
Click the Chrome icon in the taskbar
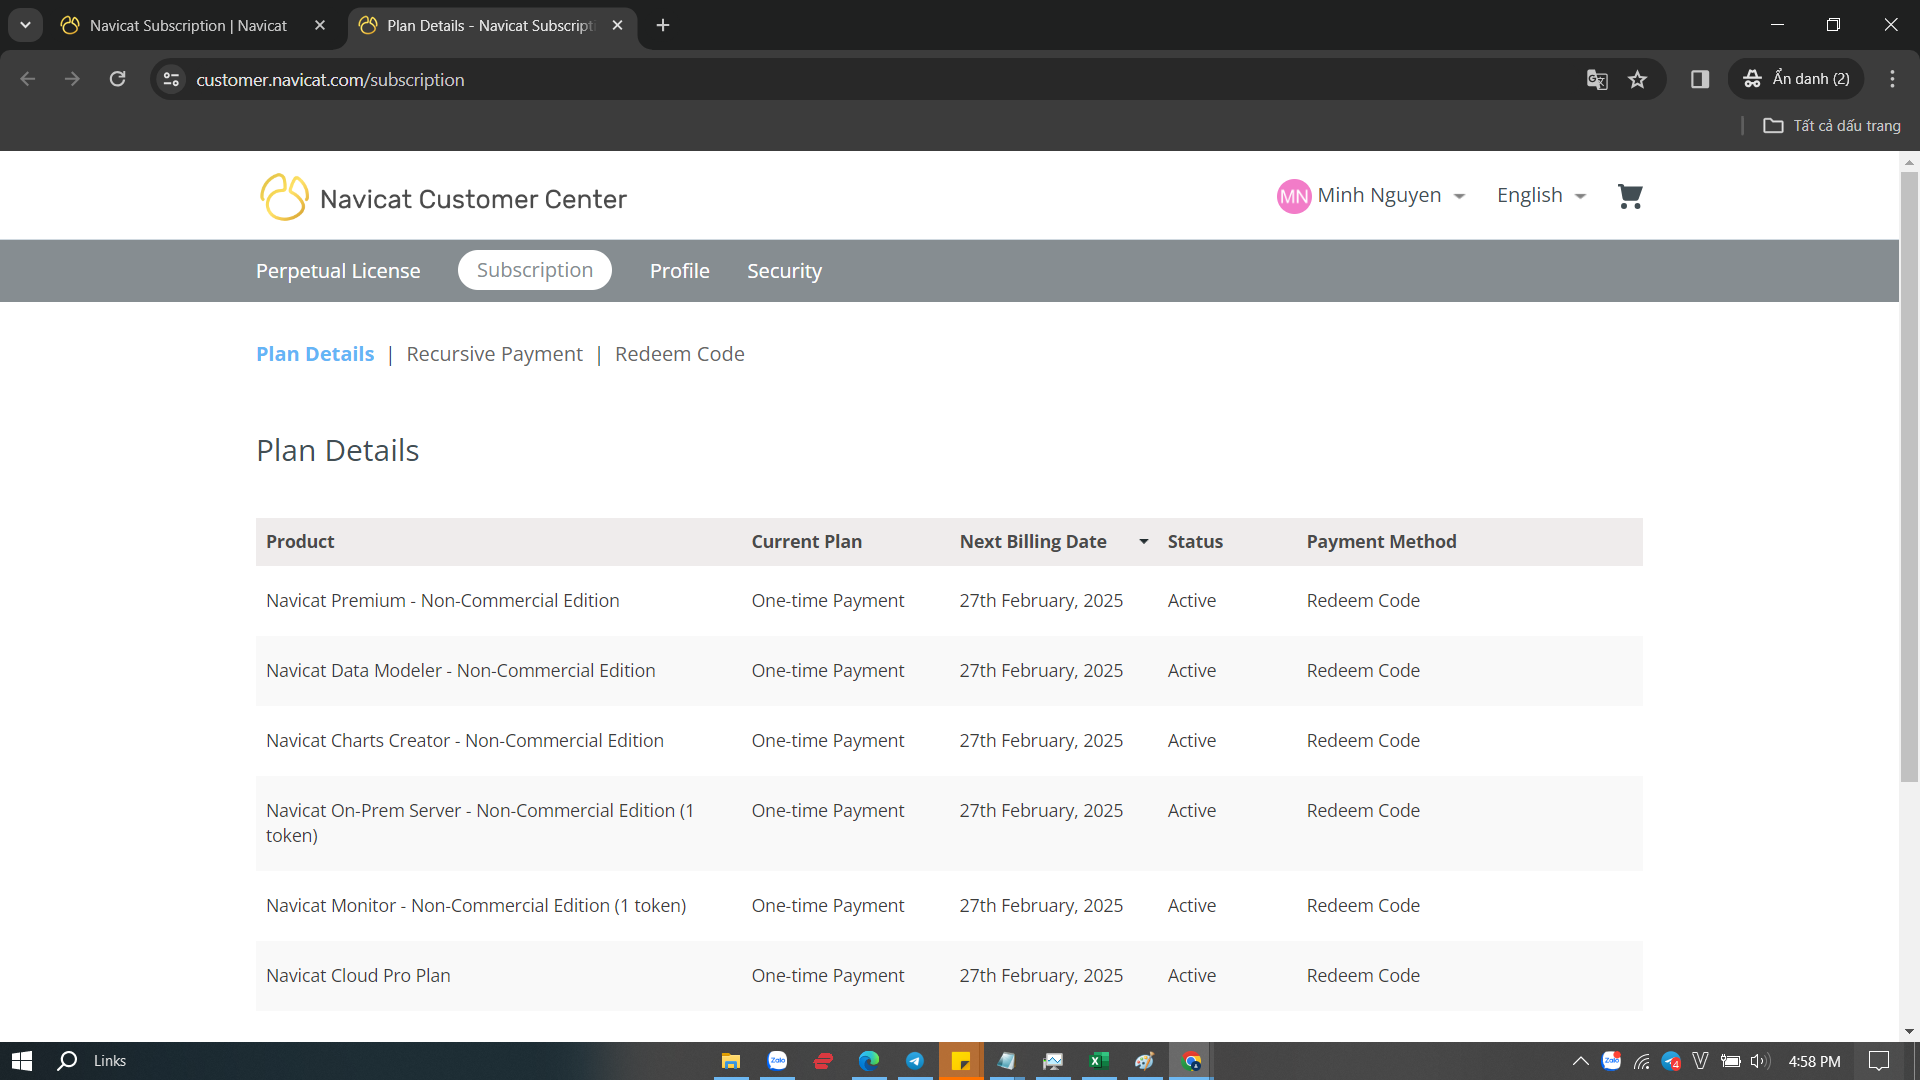coord(1191,1061)
